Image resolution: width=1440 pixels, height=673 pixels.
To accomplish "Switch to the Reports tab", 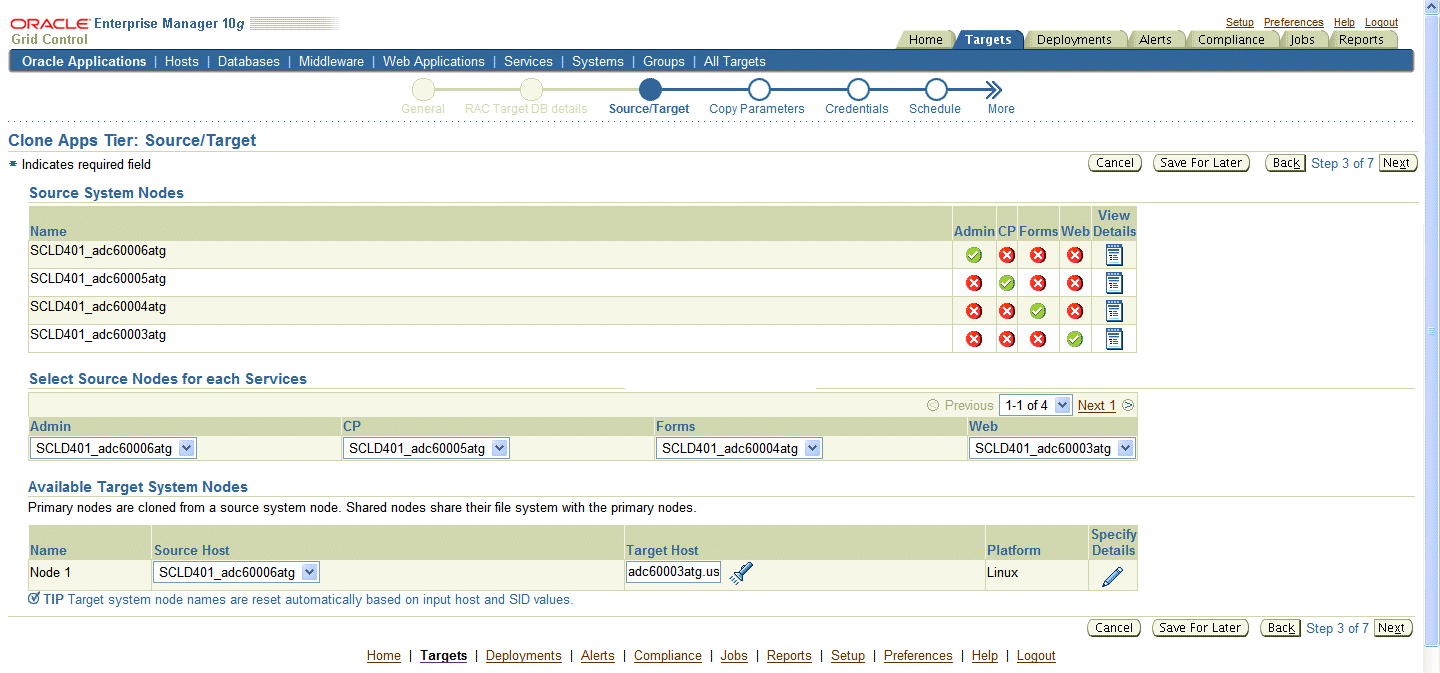I will (1361, 40).
